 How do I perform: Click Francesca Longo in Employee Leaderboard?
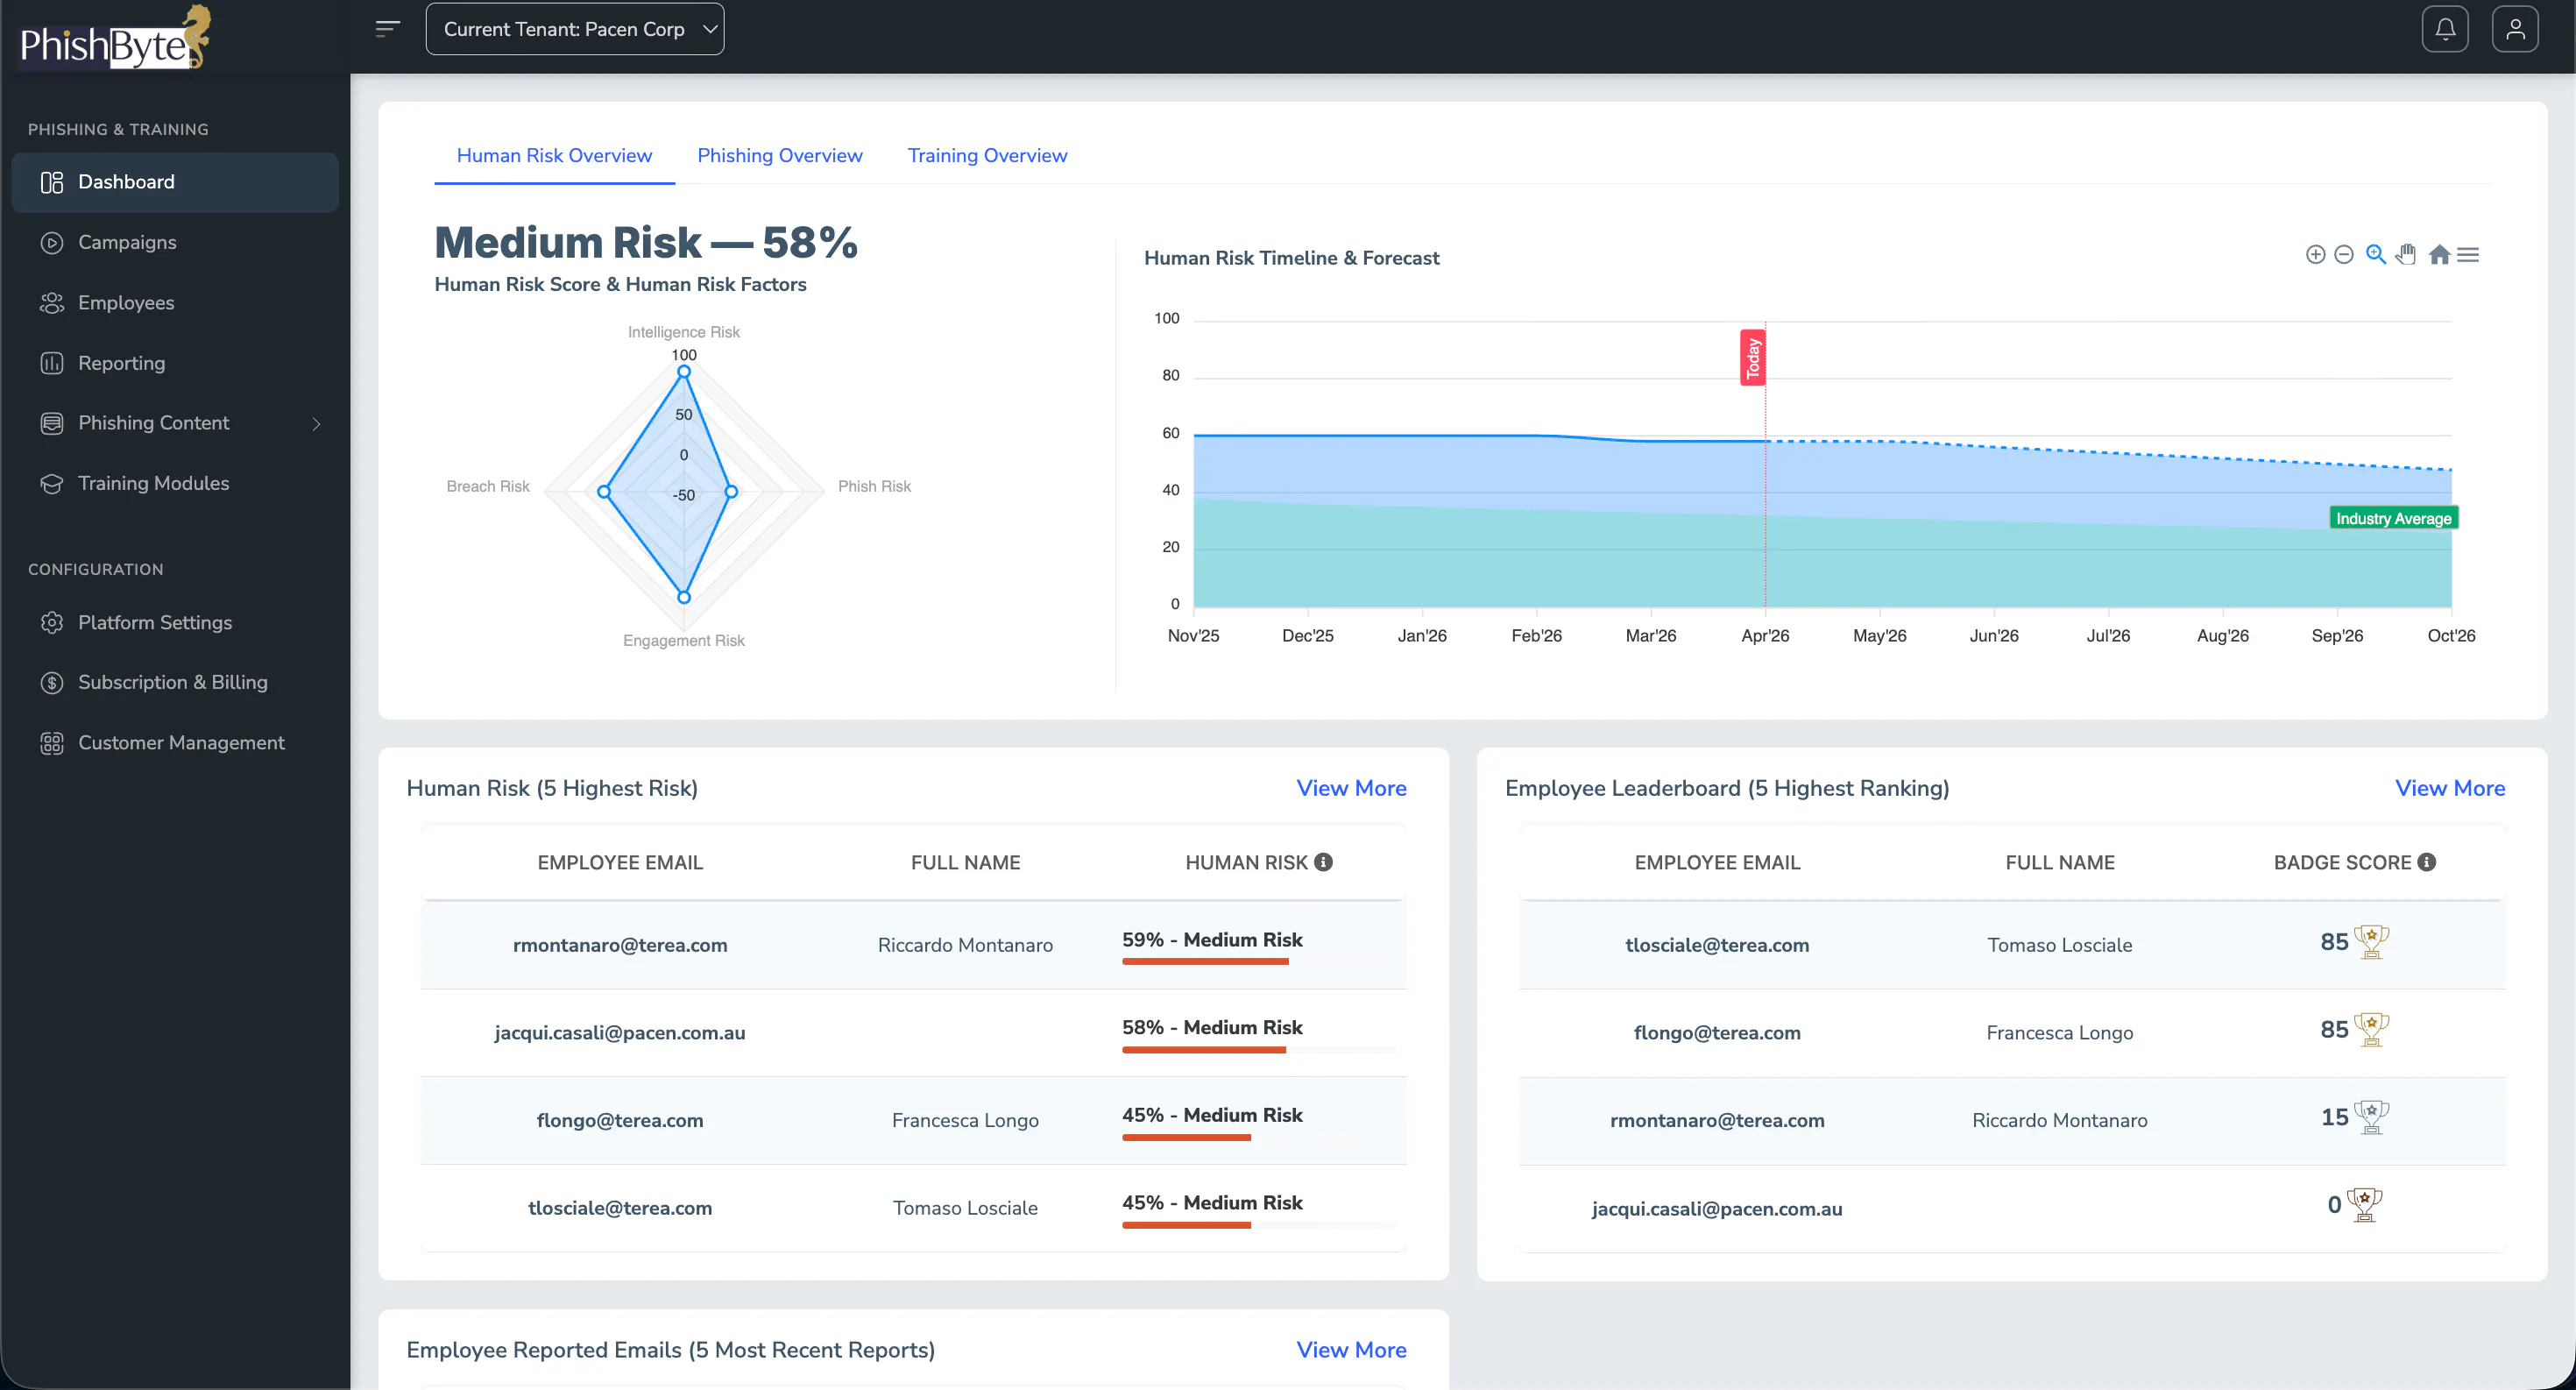(x=2059, y=1033)
